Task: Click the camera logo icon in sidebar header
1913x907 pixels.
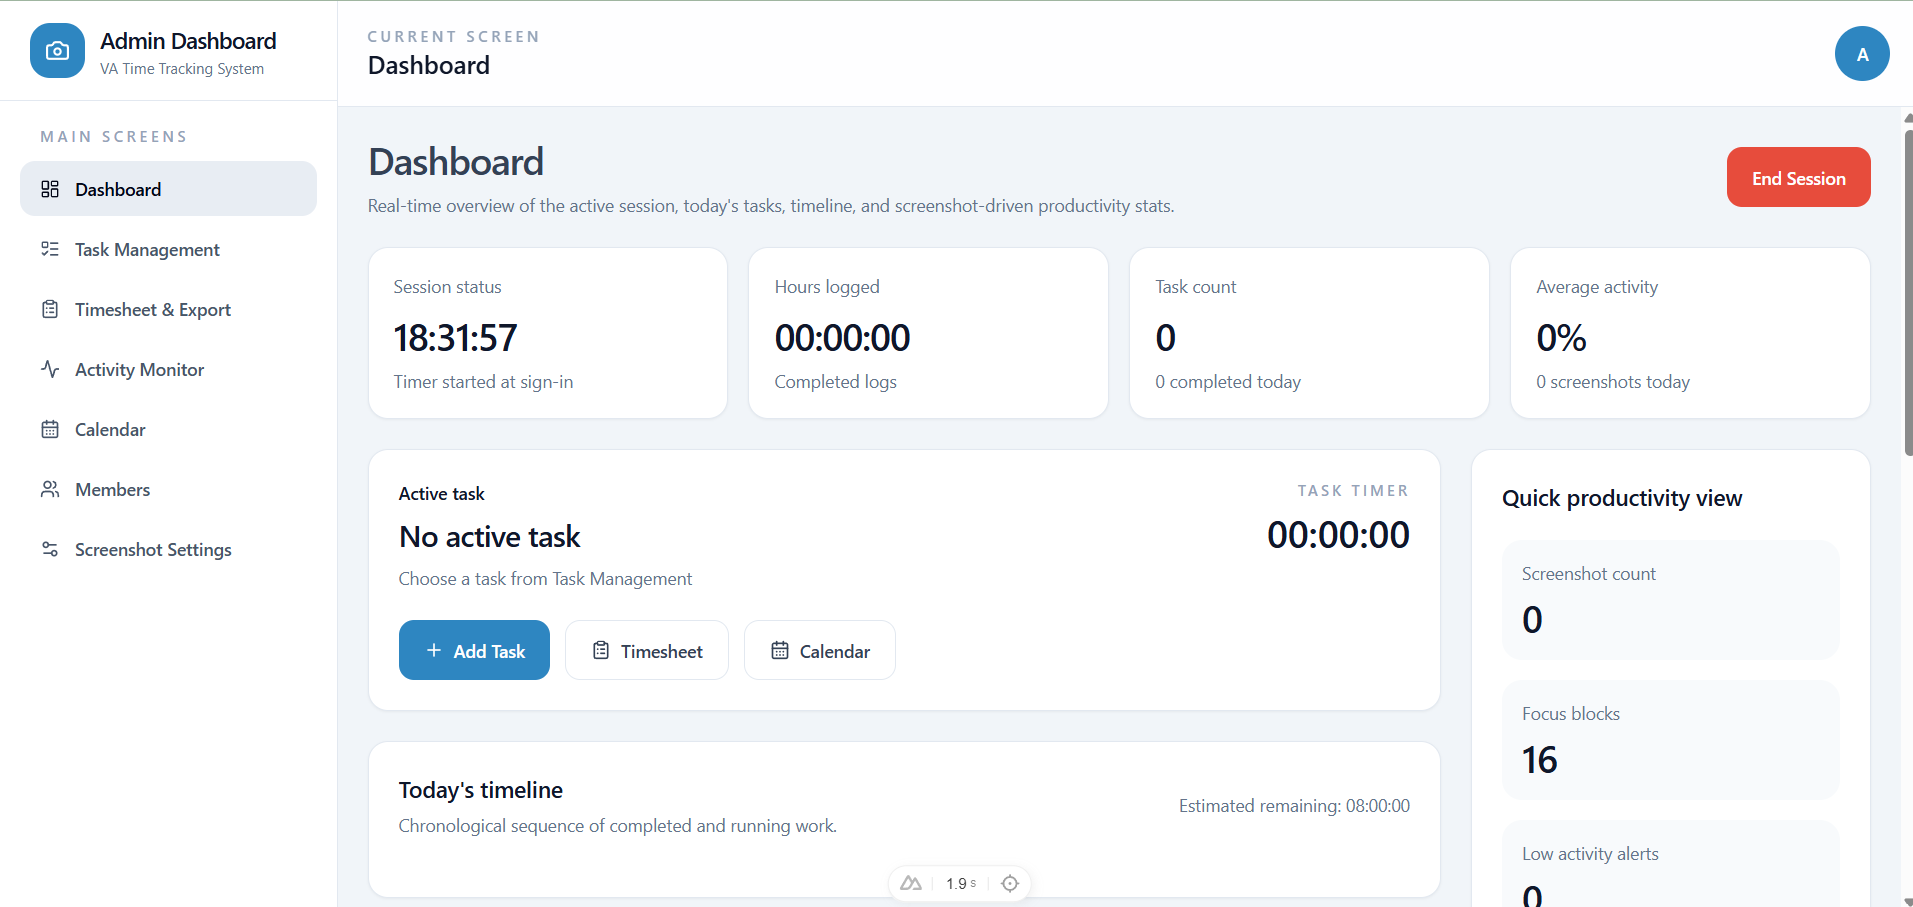Action: click(57, 51)
